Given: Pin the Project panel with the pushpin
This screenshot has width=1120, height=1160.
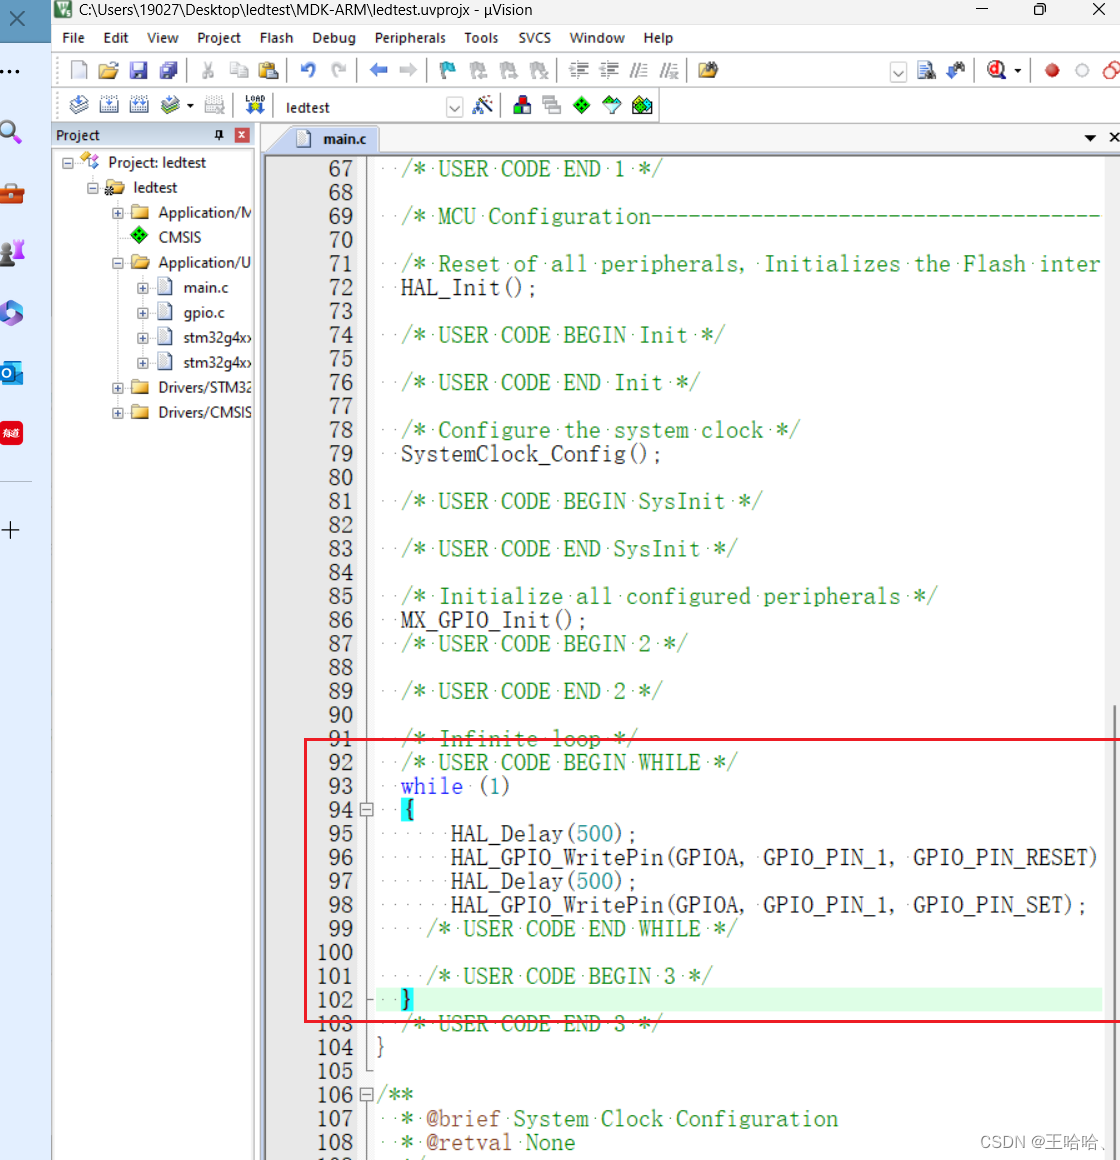Looking at the screenshot, I should pyautogui.click(x=219, y=135).
